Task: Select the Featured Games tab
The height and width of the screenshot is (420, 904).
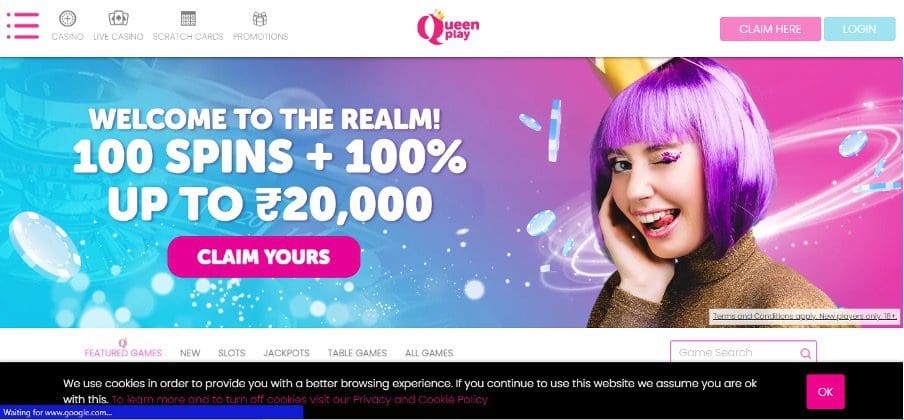Action: pos(123,352)
